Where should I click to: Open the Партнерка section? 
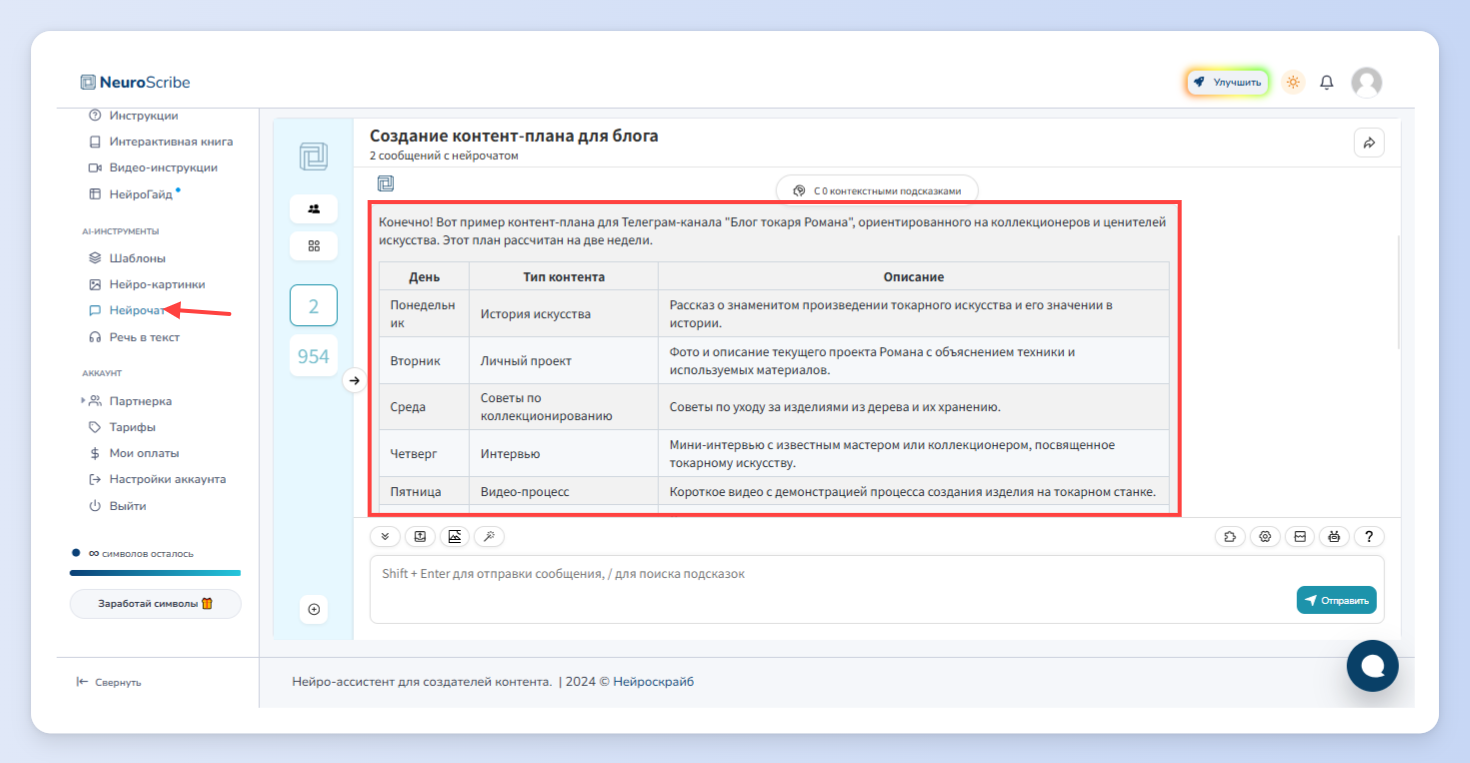pyautogui.click(x=131, y=401)
